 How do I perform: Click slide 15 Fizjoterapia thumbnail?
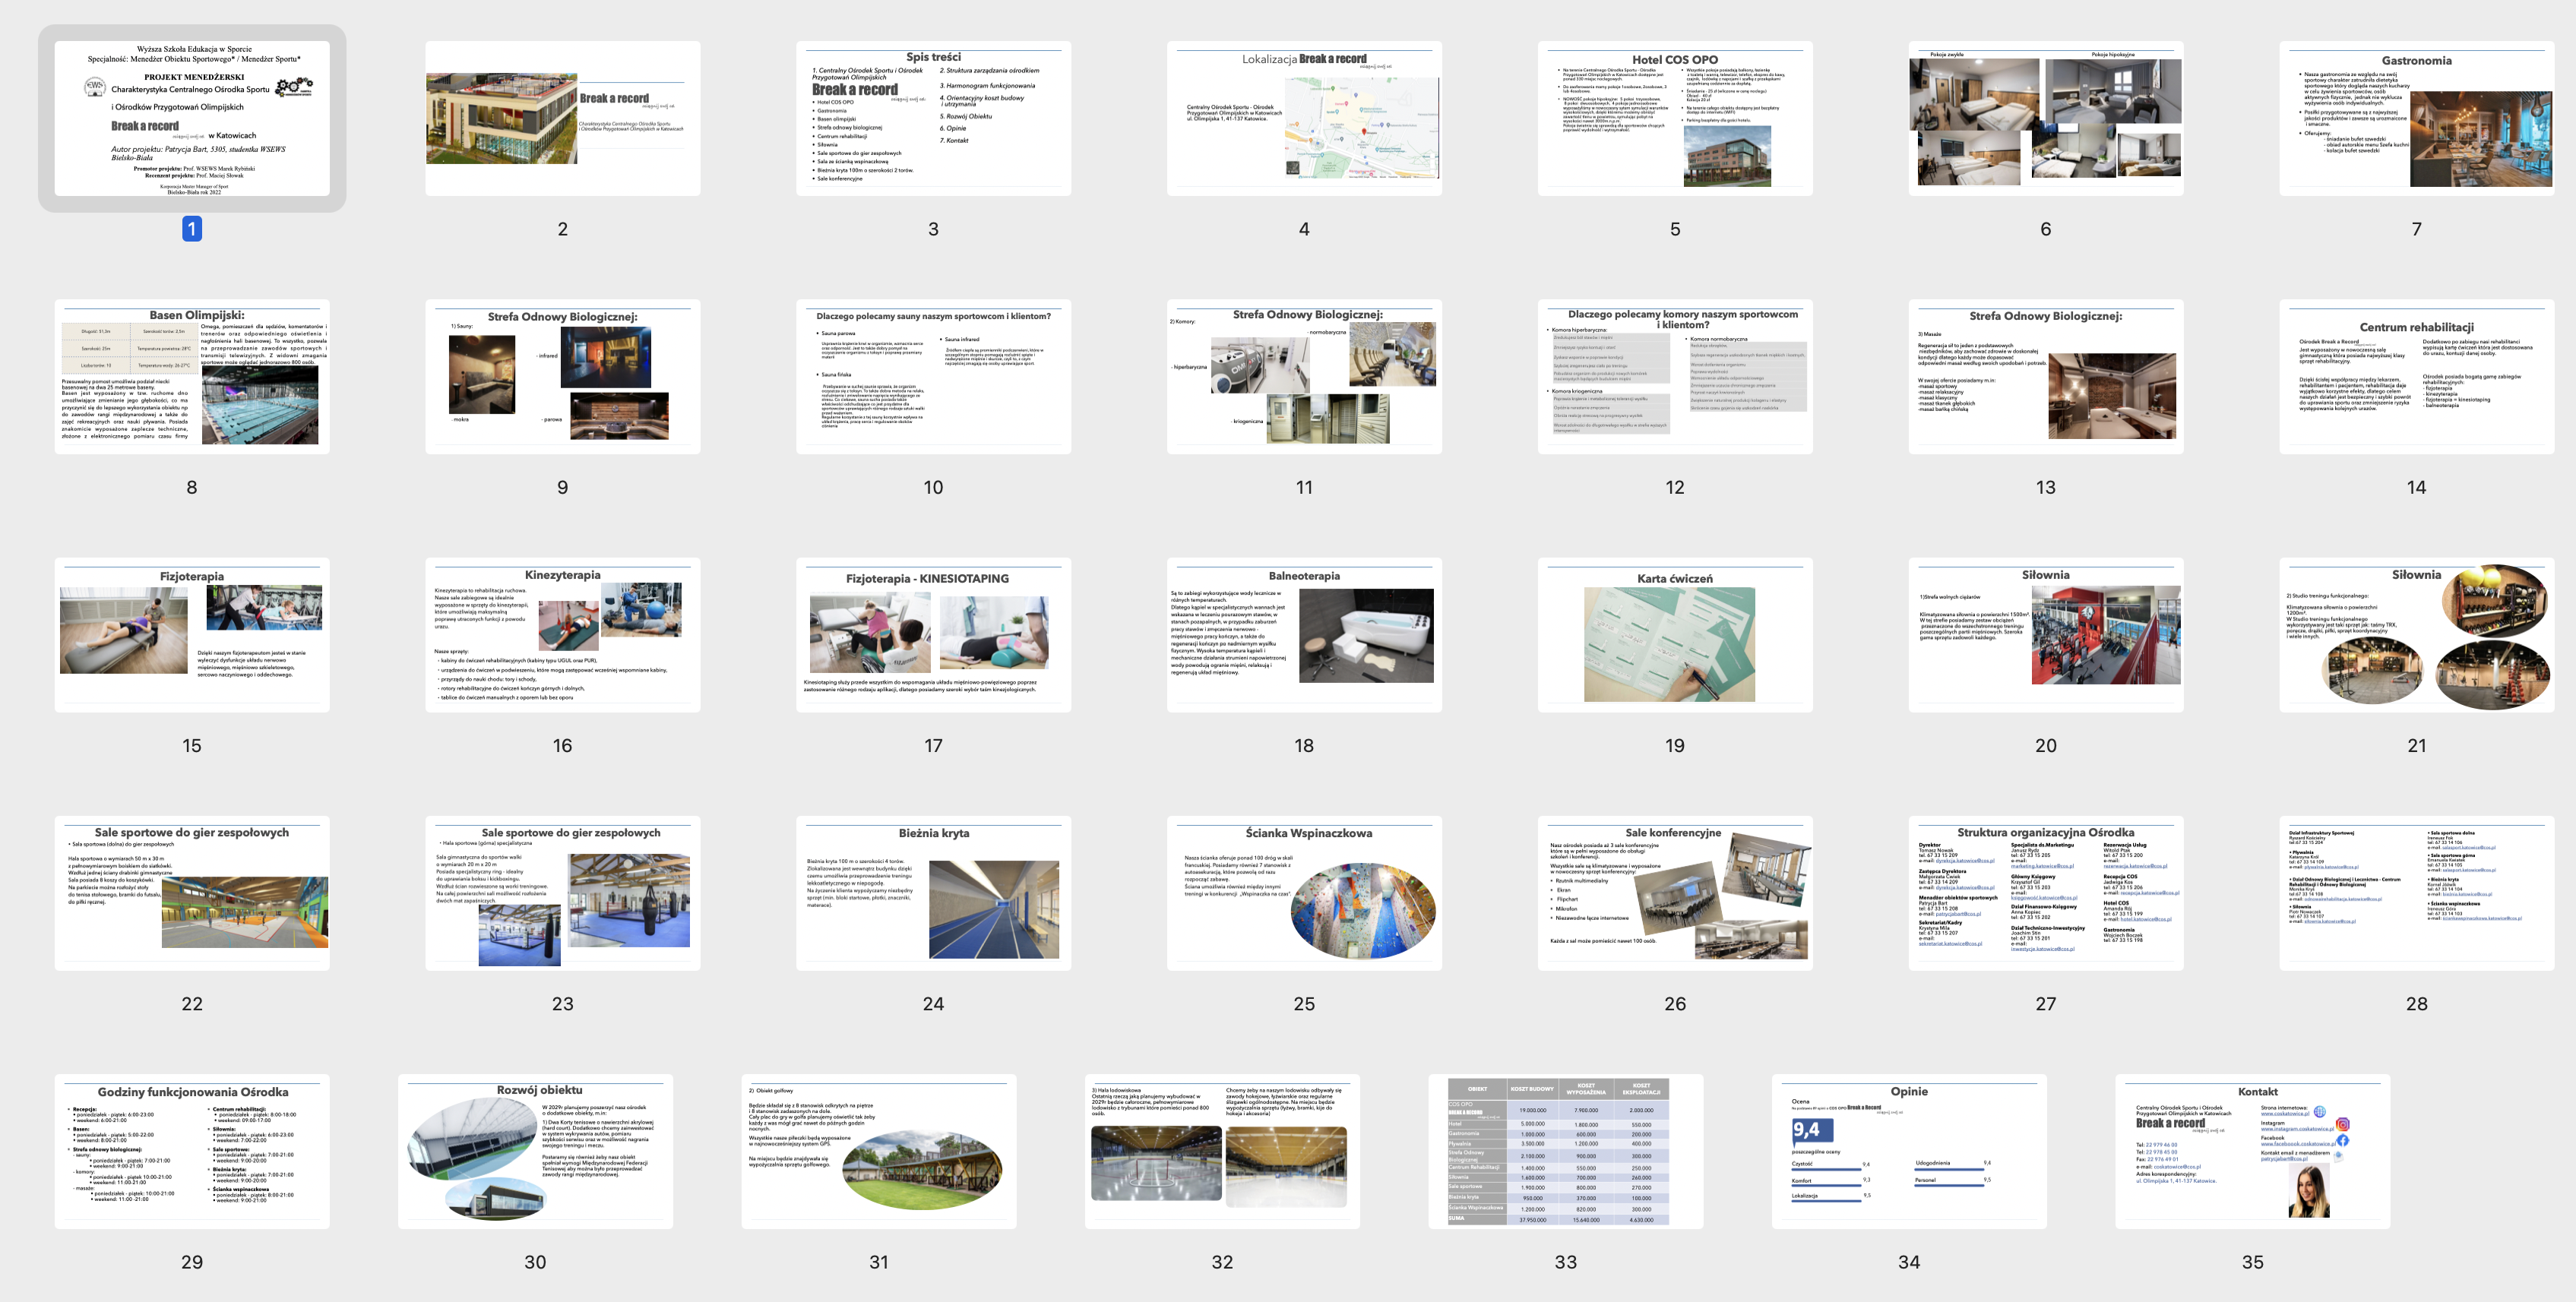[192, 634]
